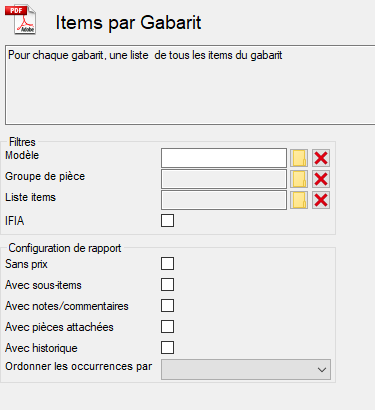Click the Groupe de pièce field
The height and width of the screenshot is (410, 375).
(224, 179)
